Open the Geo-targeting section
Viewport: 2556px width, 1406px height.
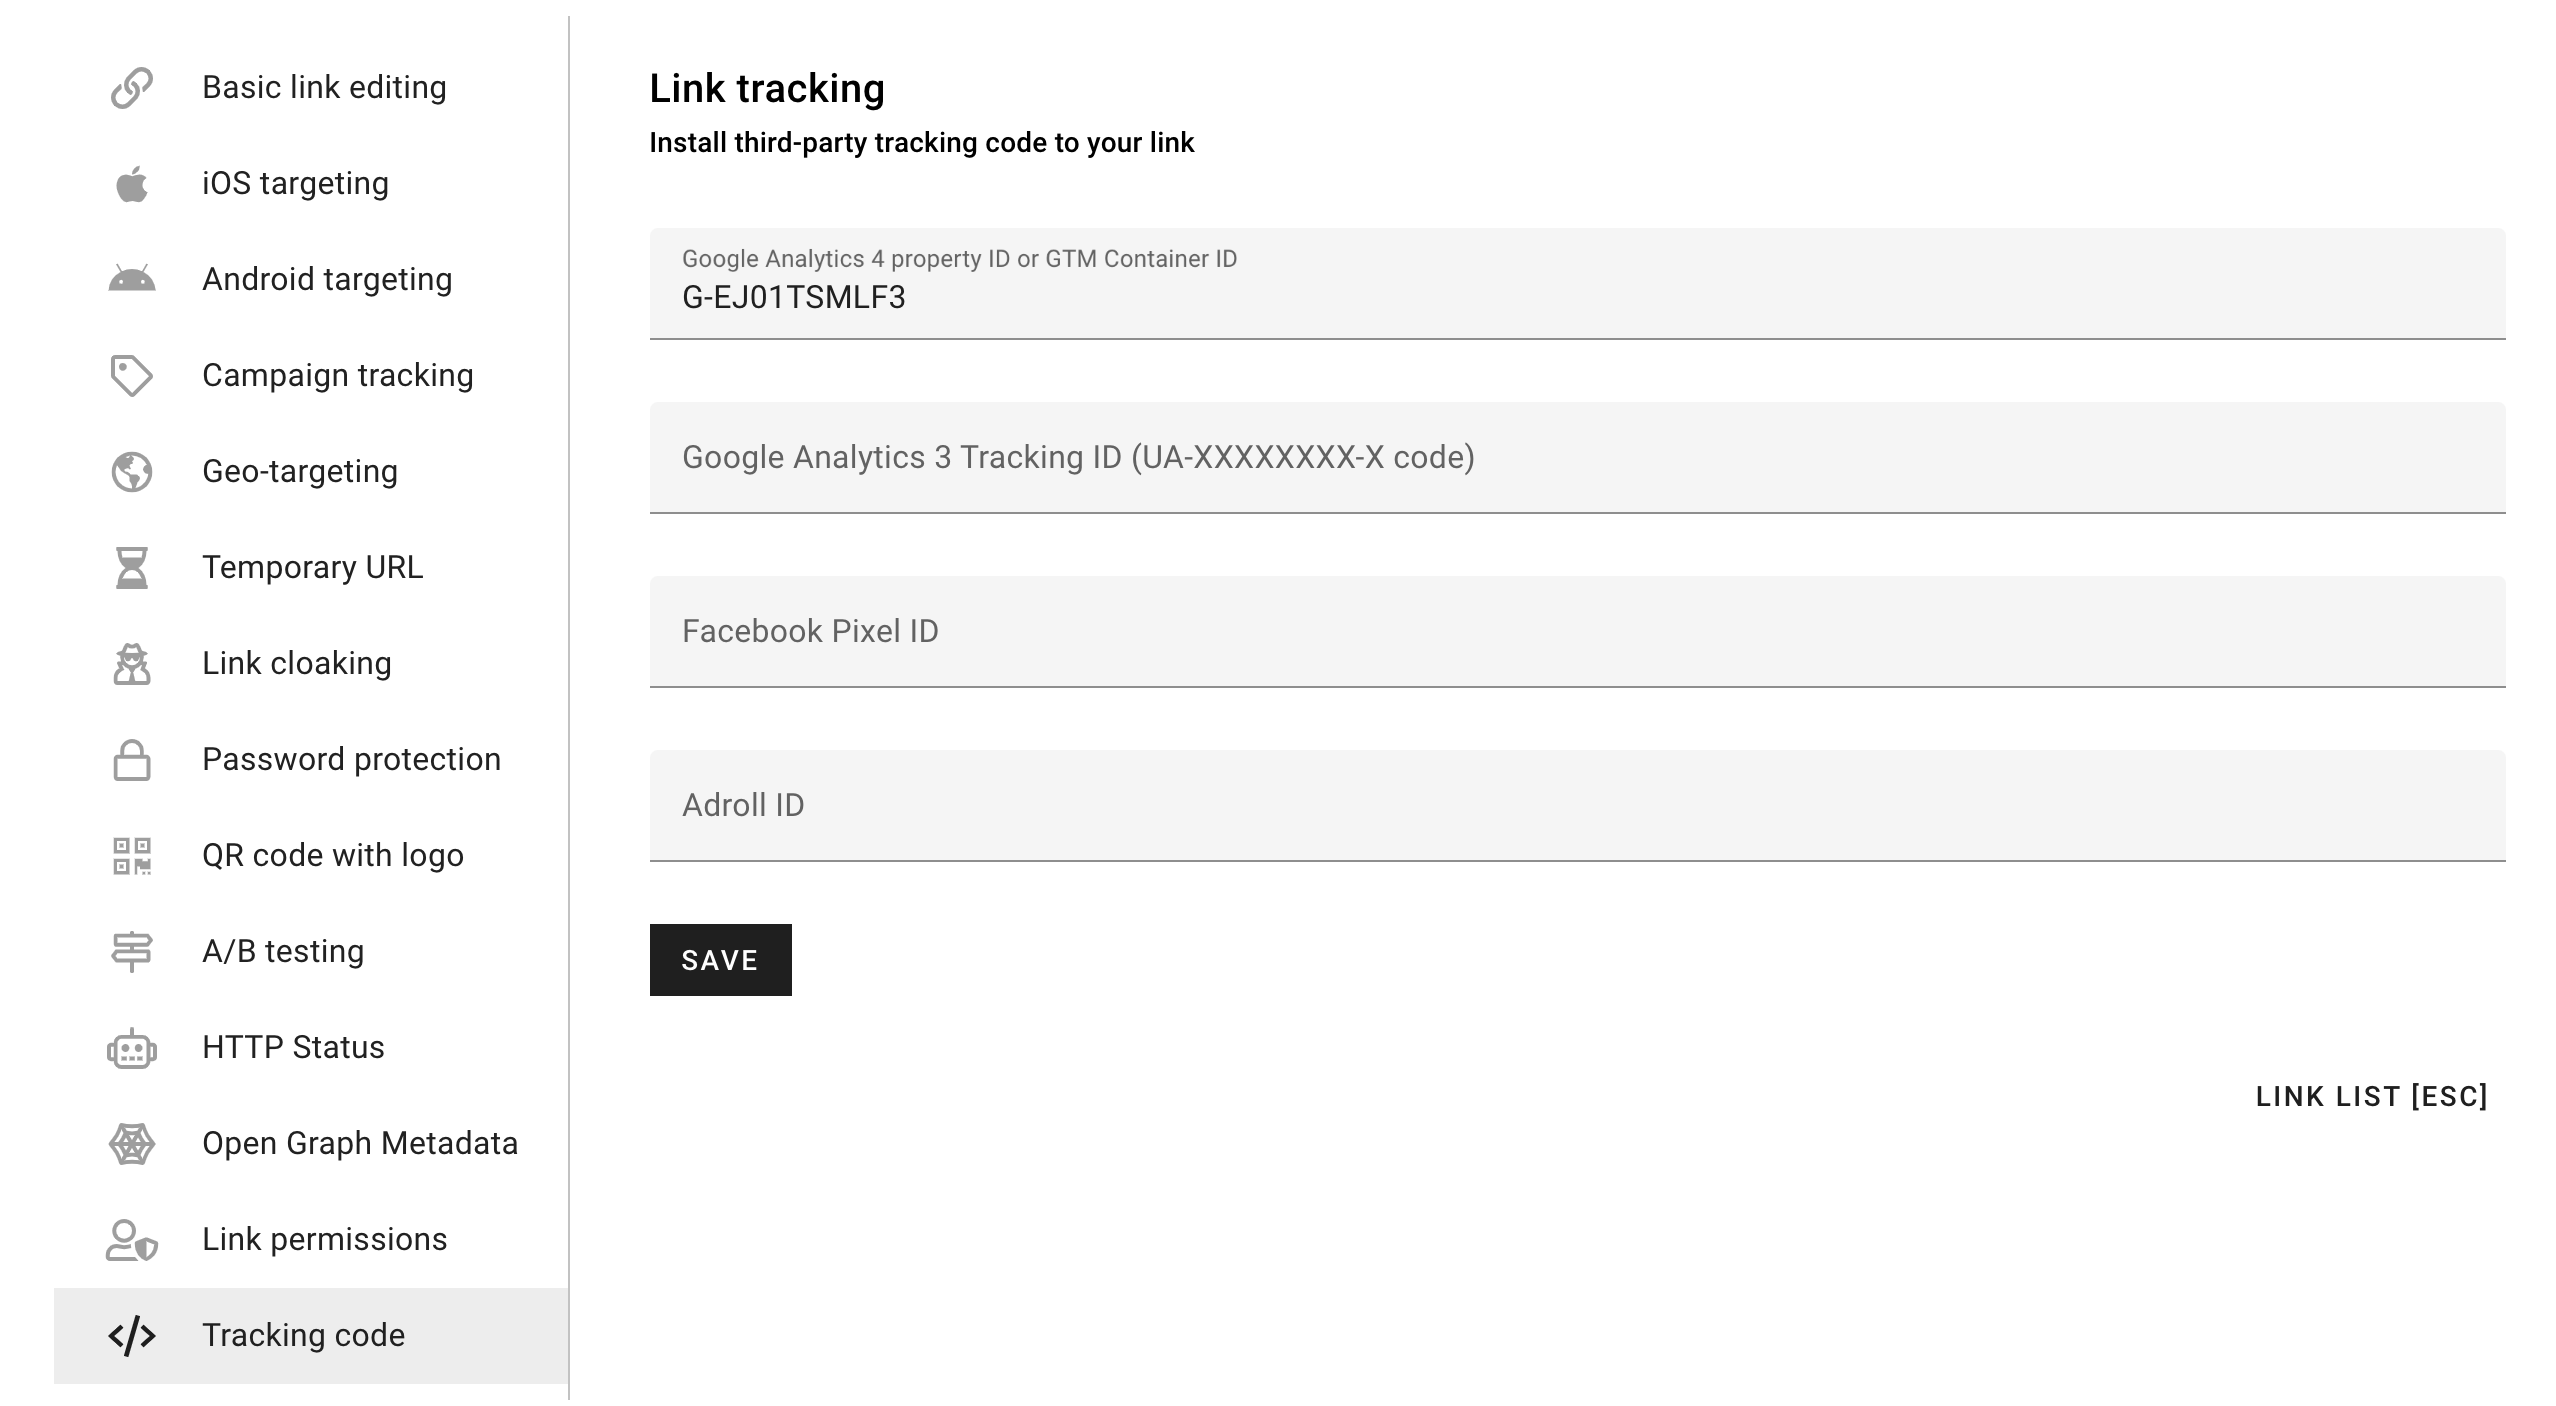(x=299, y=472)
